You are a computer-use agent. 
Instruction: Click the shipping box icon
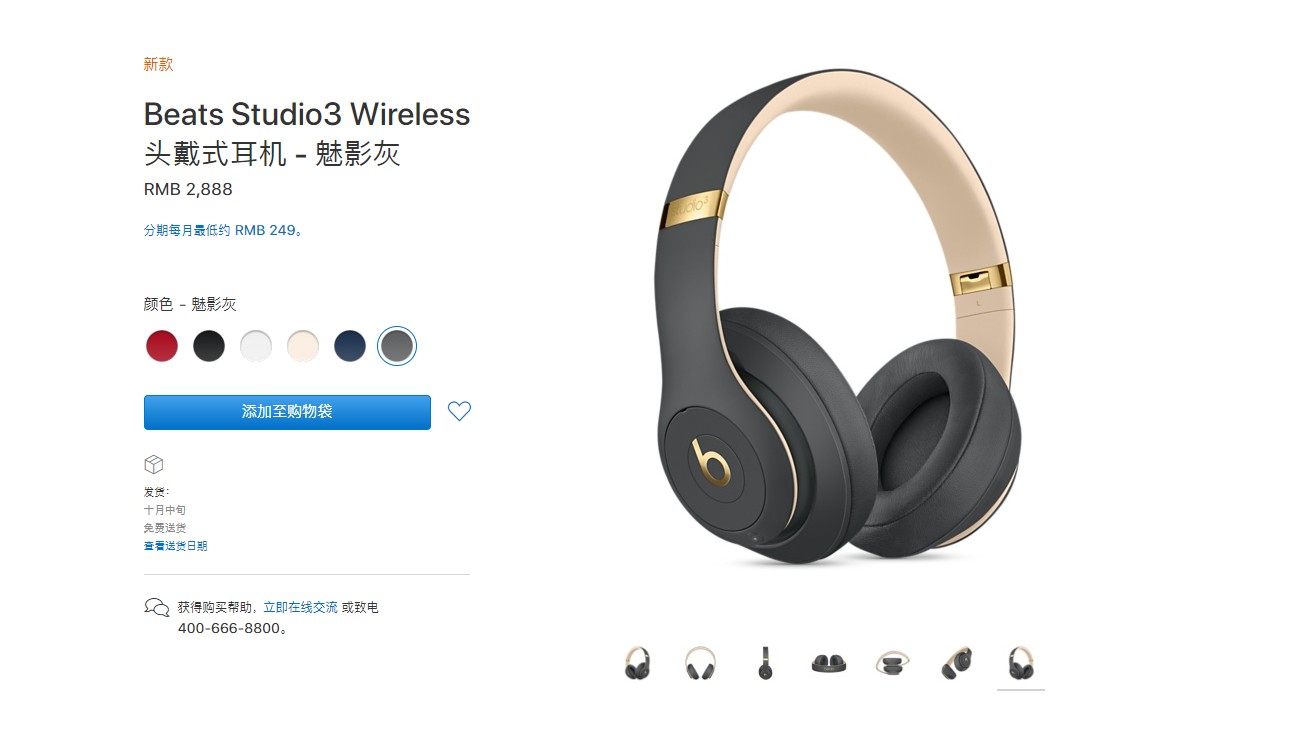point(153,465)
